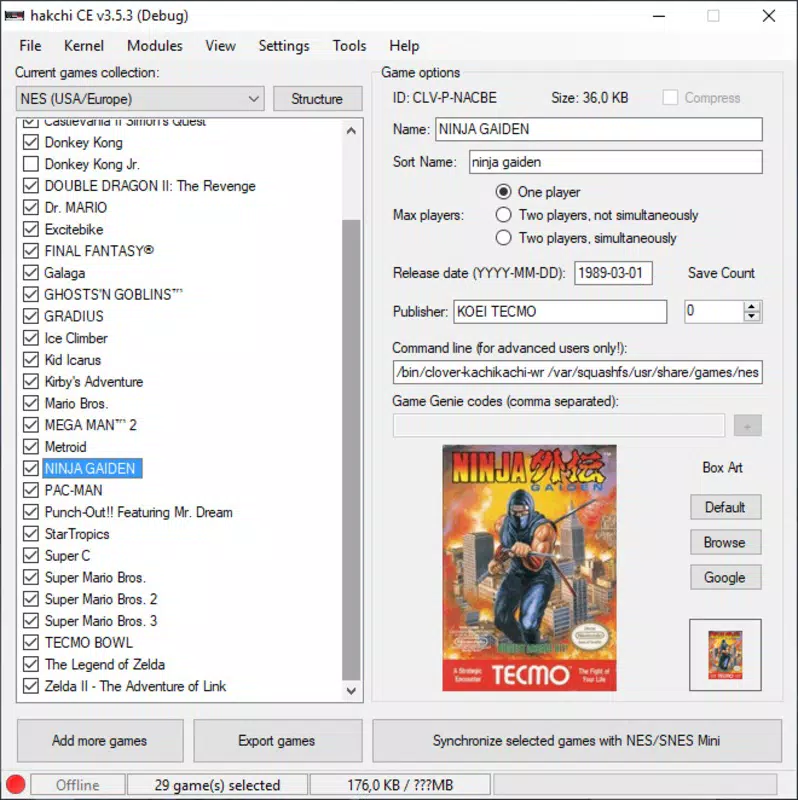Select Zelda II - The Adventure of Link
This screenshot has width=798, height=800.
point(135,686)
